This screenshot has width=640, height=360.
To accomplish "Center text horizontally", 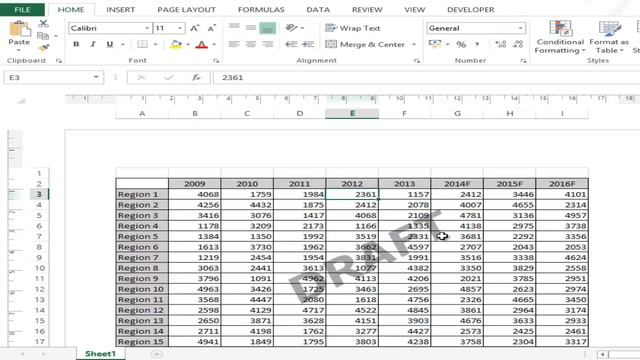I will [251, 44].
